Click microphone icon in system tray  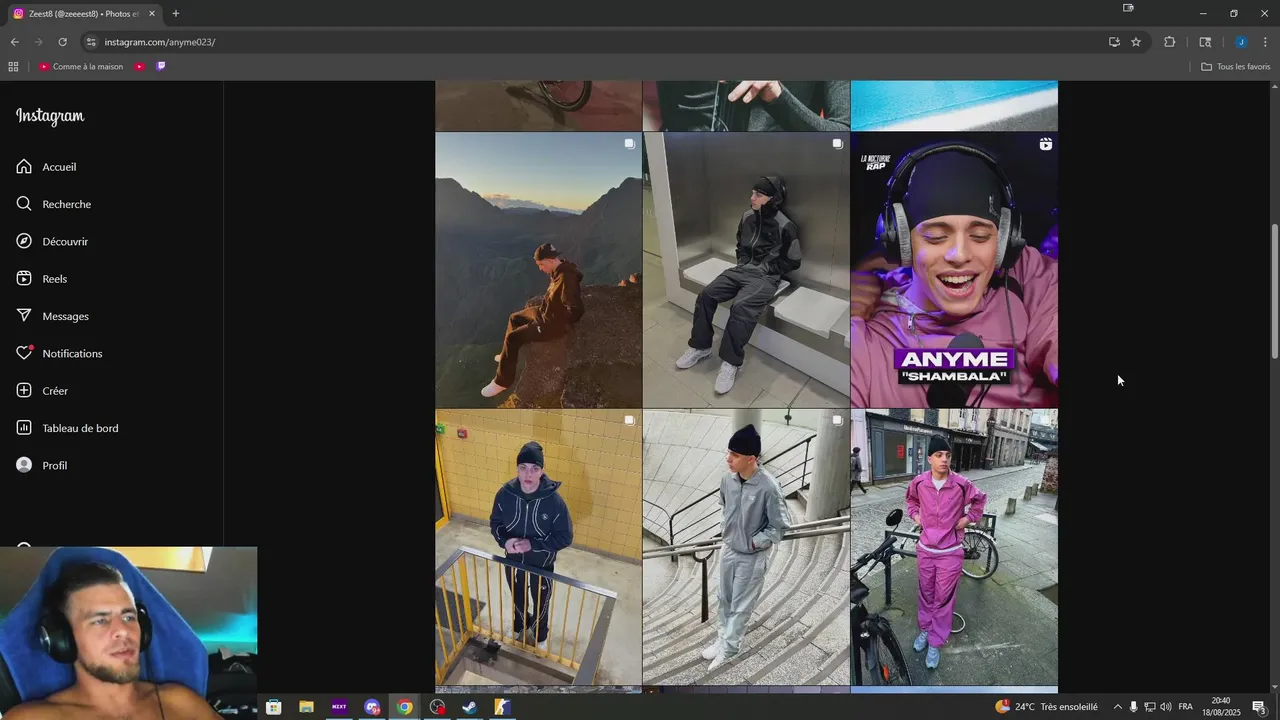(1133, 707)
